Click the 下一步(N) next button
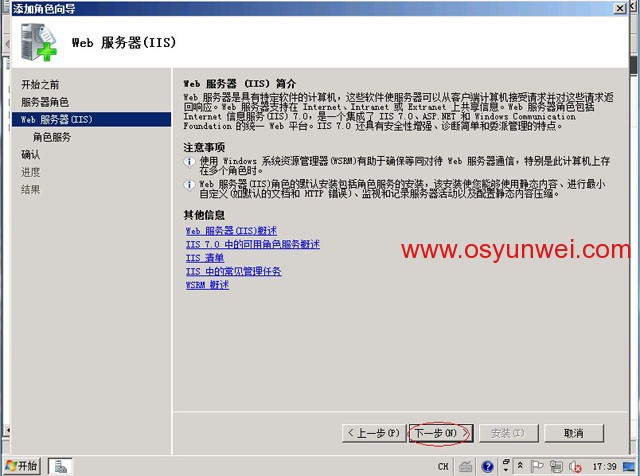640x476 pixels. click(441, 433)
